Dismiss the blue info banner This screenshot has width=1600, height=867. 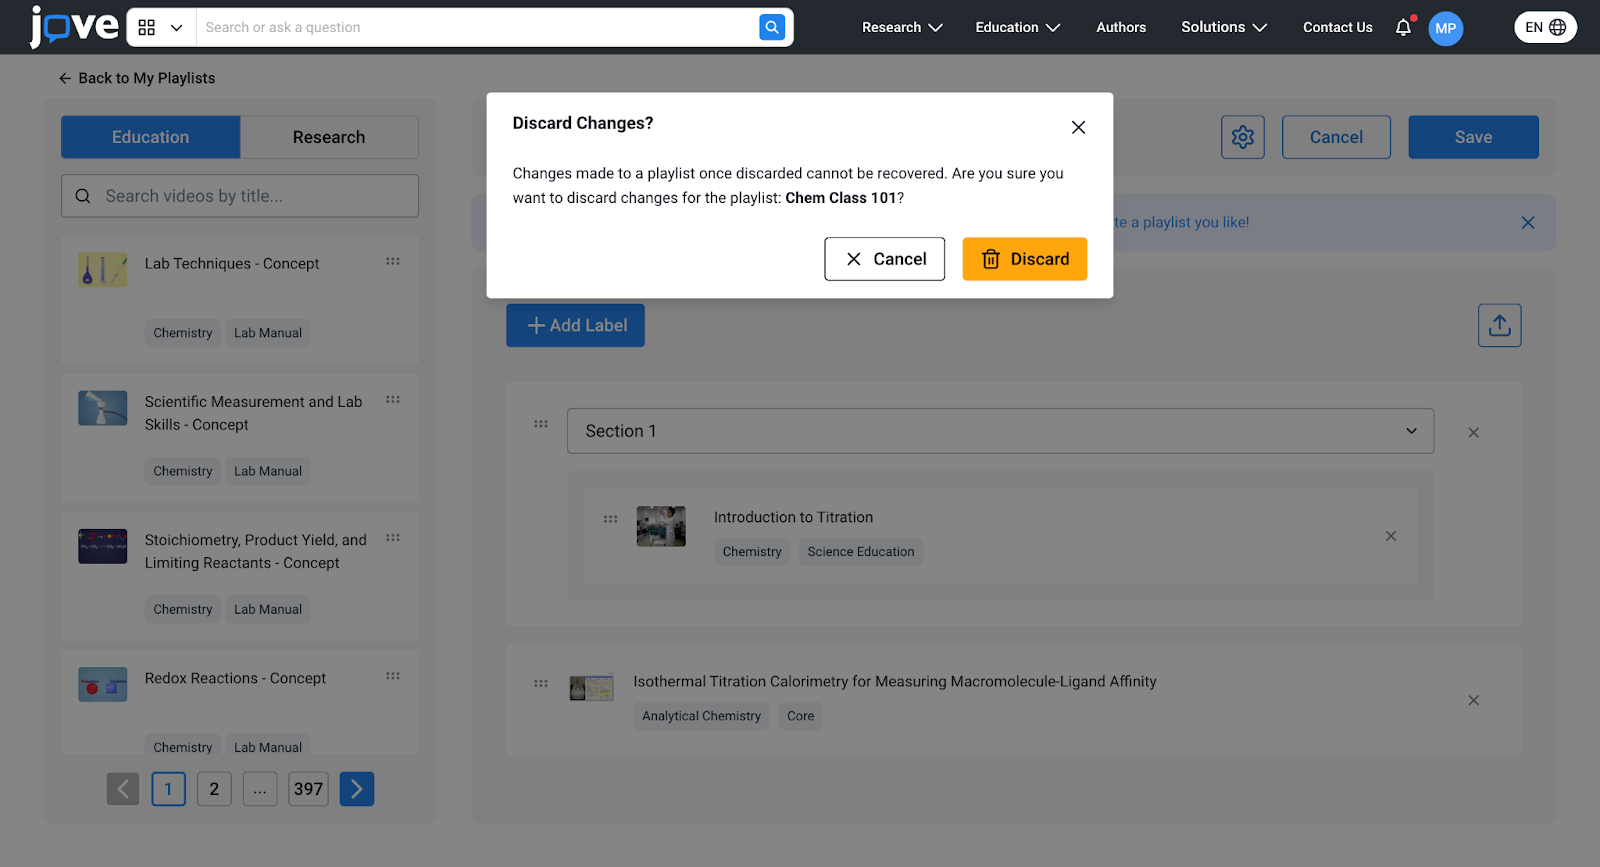1528,222
